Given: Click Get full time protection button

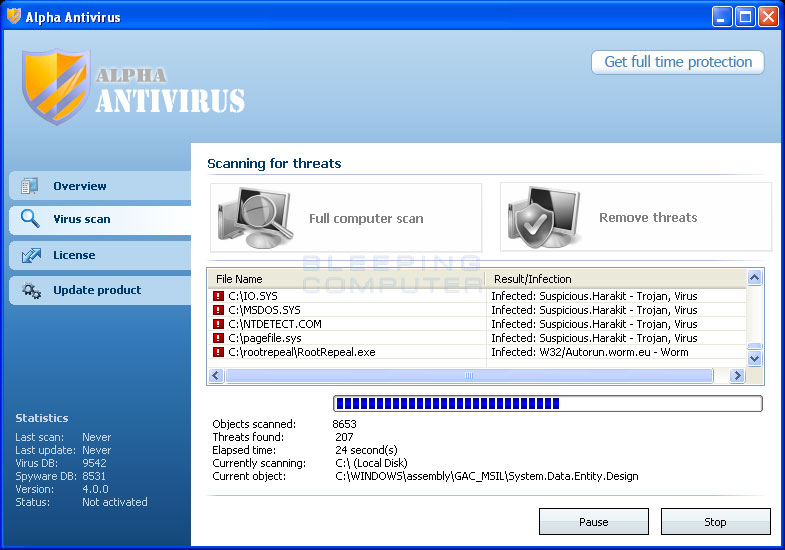Looking at the screenshot, I should (678, 62).
